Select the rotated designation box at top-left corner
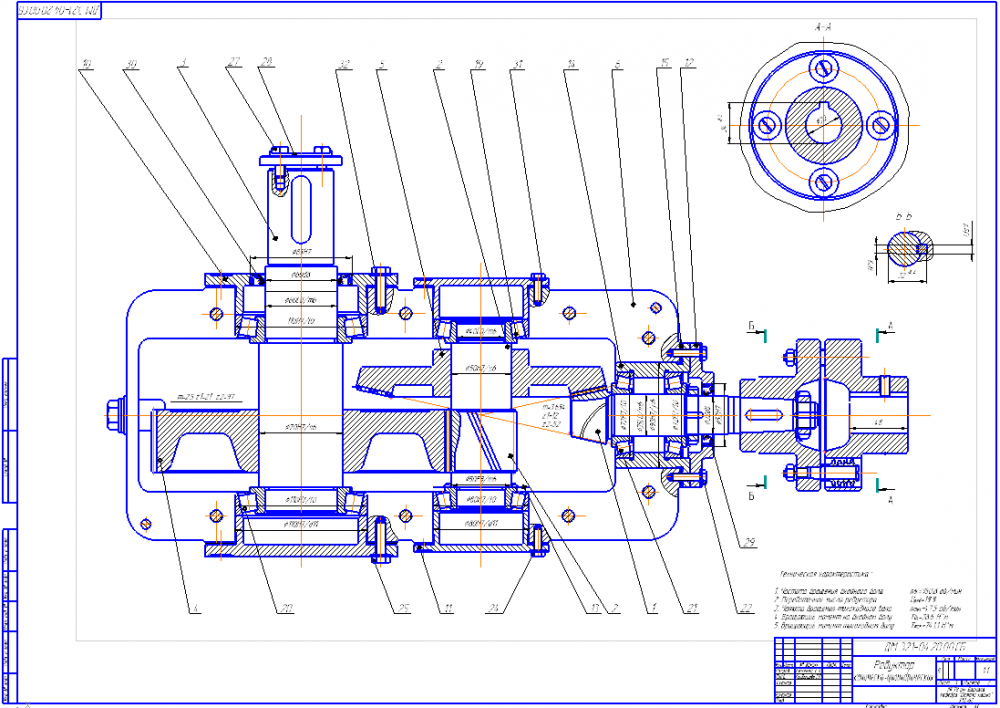1000x708 pixels. [59, 11]
